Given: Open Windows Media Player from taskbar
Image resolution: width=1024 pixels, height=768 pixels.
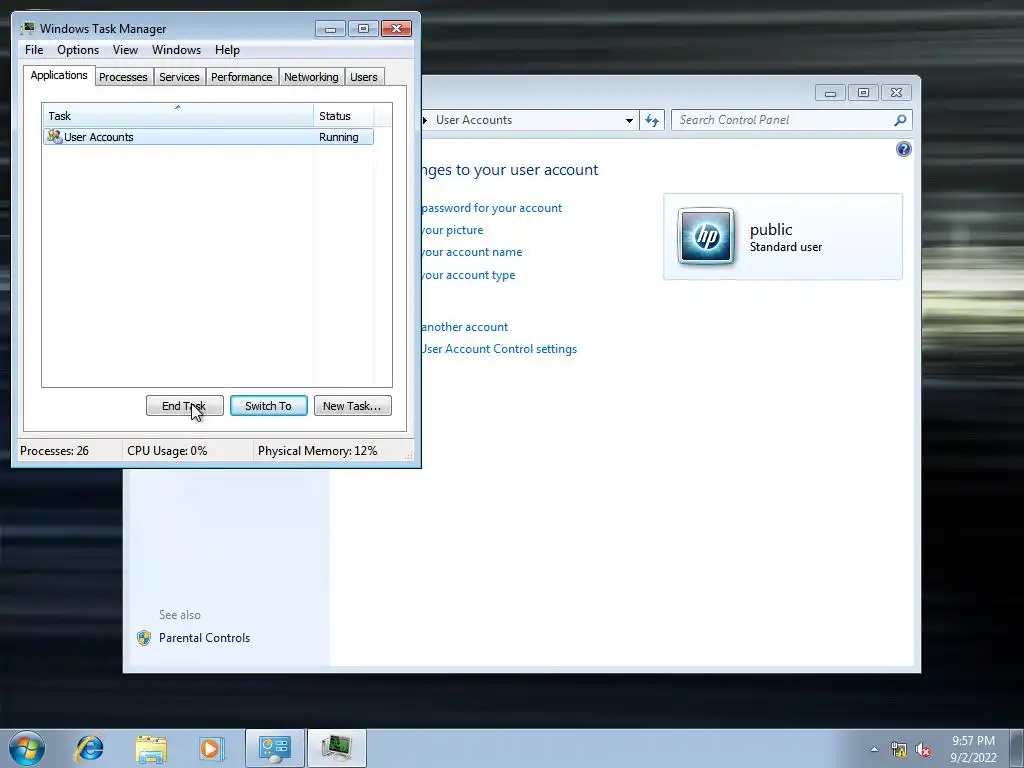Looking at the screenshot, I should 212,748.
